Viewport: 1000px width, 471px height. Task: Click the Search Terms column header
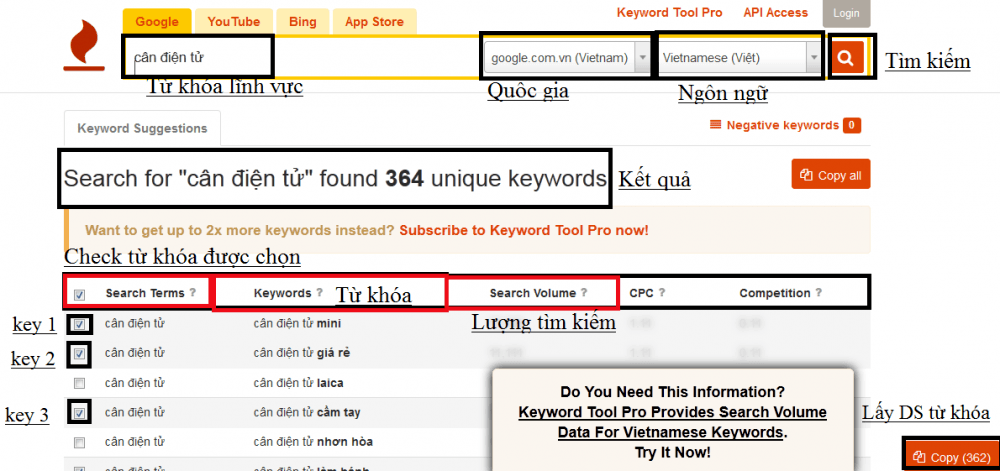tap(145, 293)
